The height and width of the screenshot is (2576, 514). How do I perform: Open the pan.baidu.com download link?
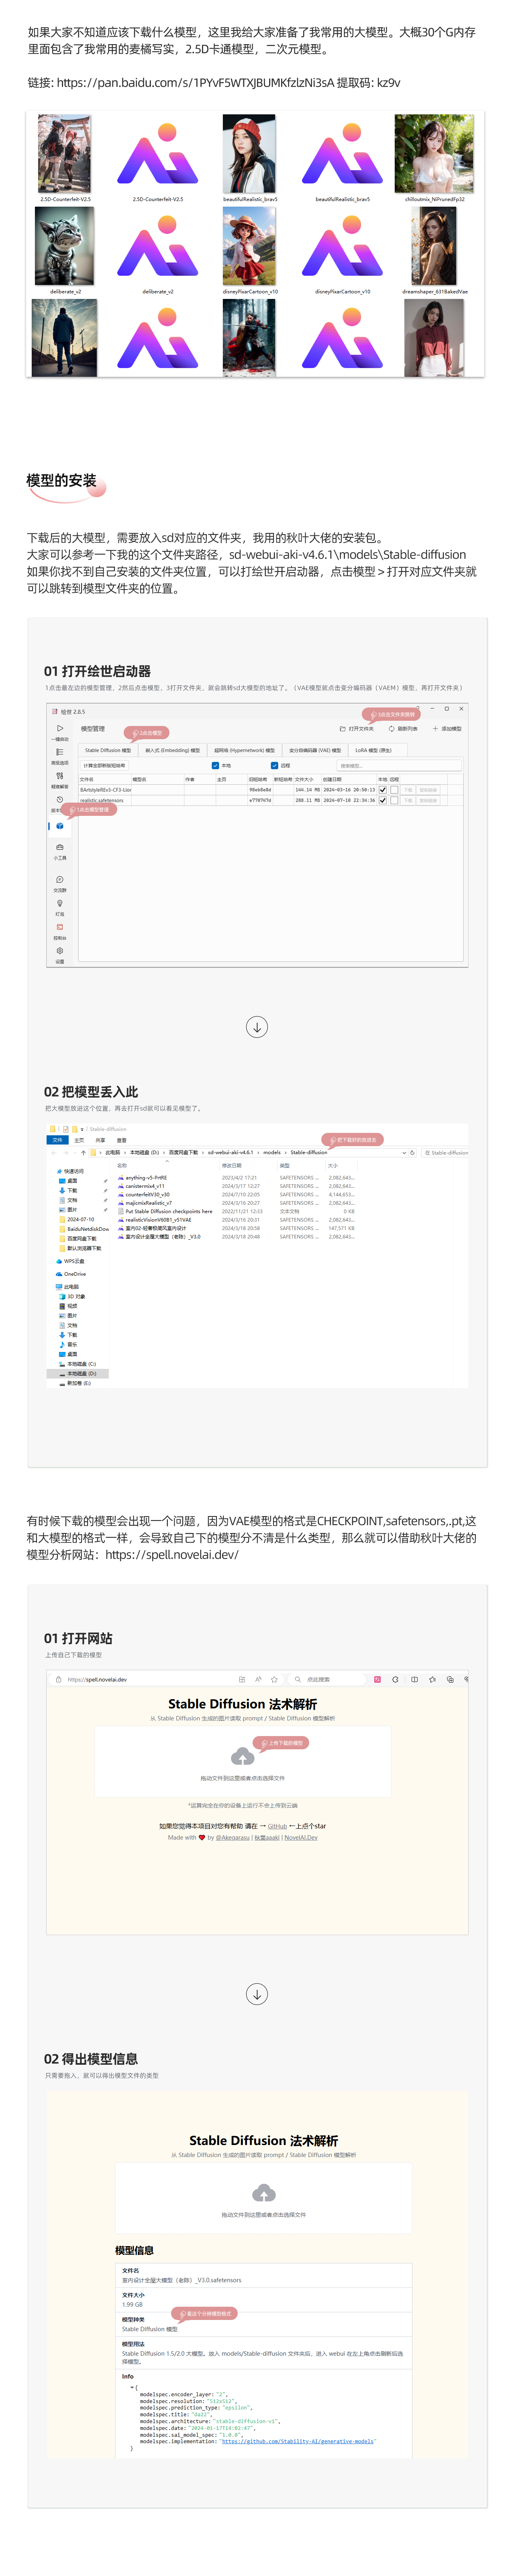click(195, 83)
